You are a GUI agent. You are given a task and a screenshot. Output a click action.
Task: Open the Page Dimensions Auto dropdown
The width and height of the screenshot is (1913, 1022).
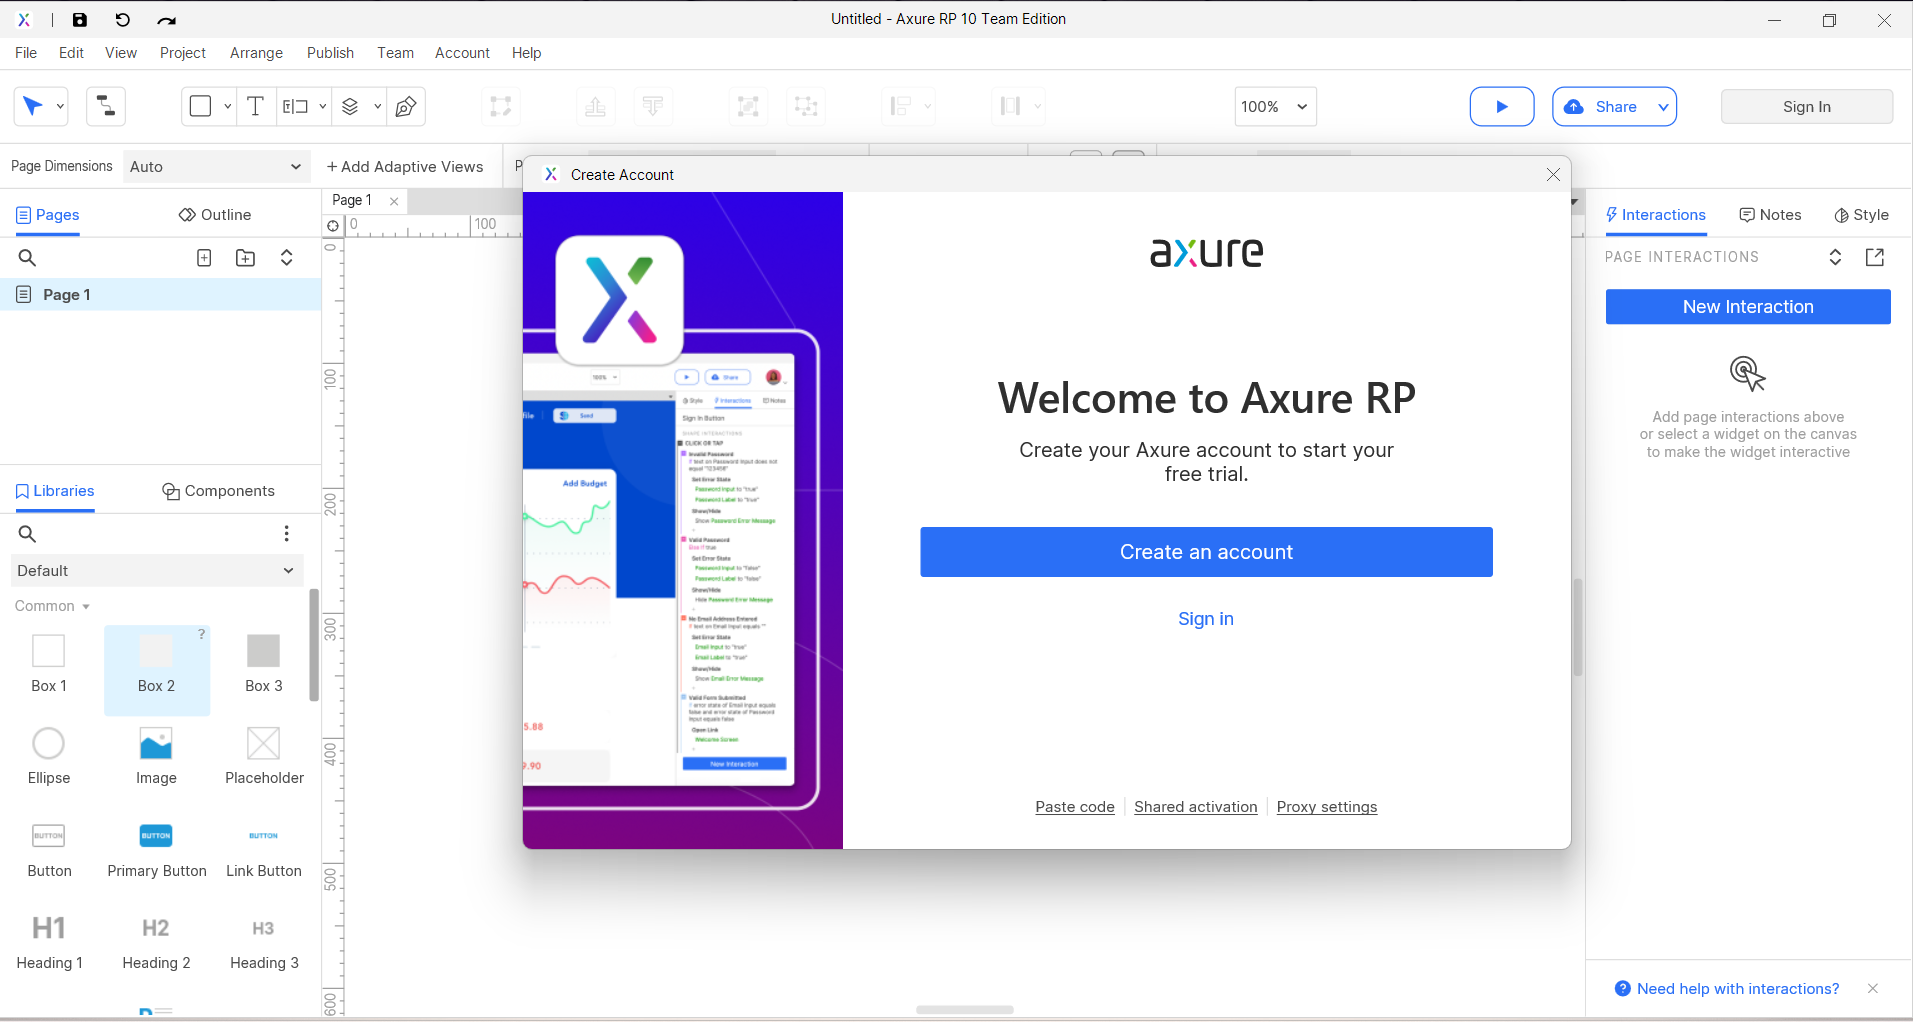pos(215,166)
